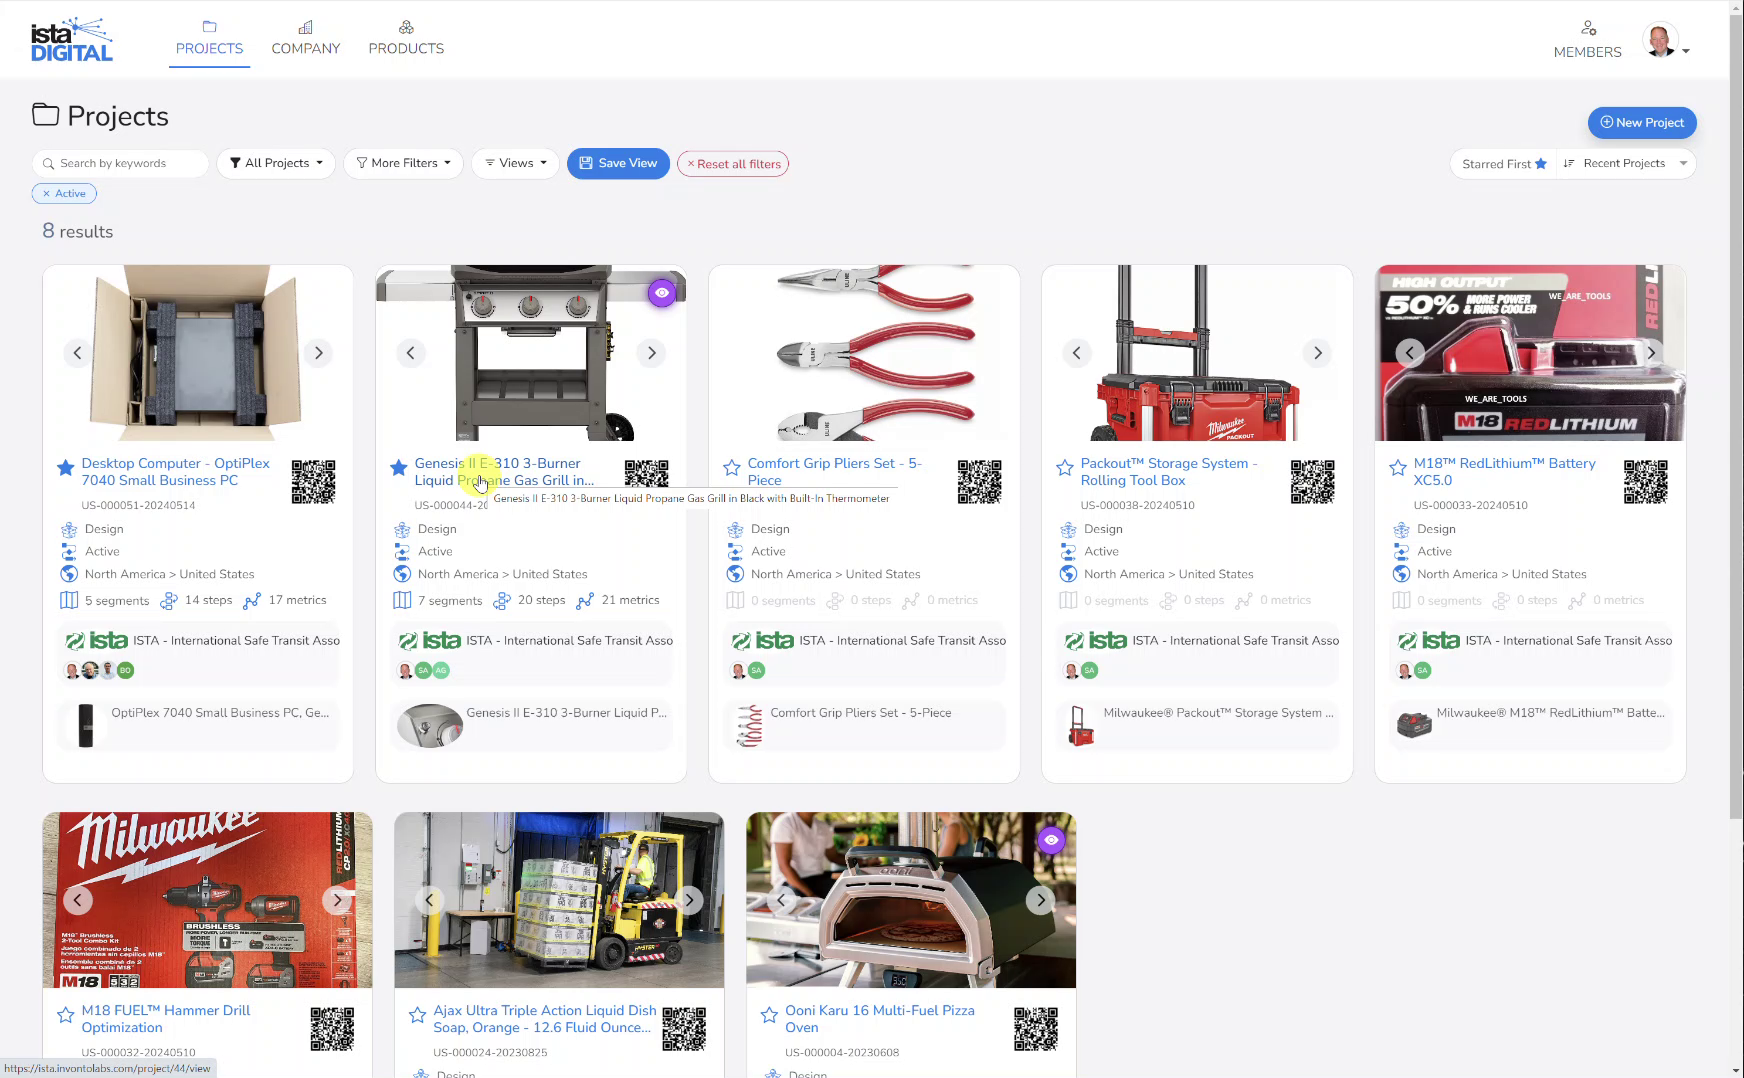Open the Members page
This screenshot has height=1078, width=1744.
point(1587,41)
